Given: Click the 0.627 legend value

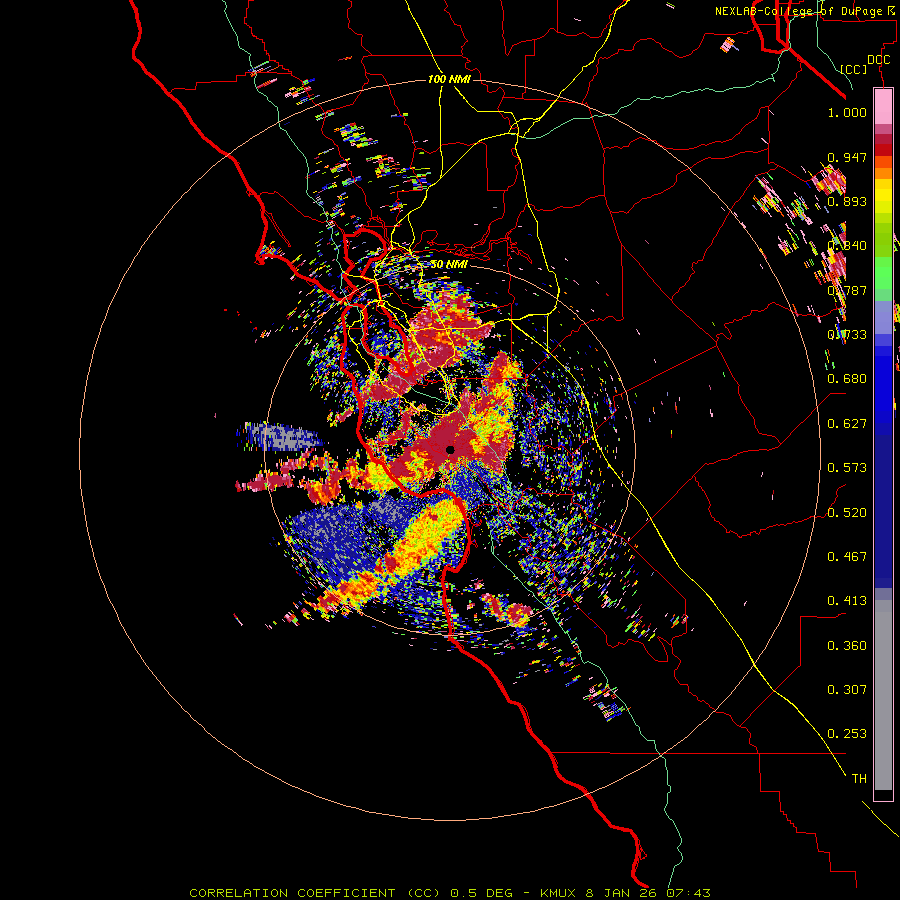Looking at the screenshot, I should pos(847,424).
